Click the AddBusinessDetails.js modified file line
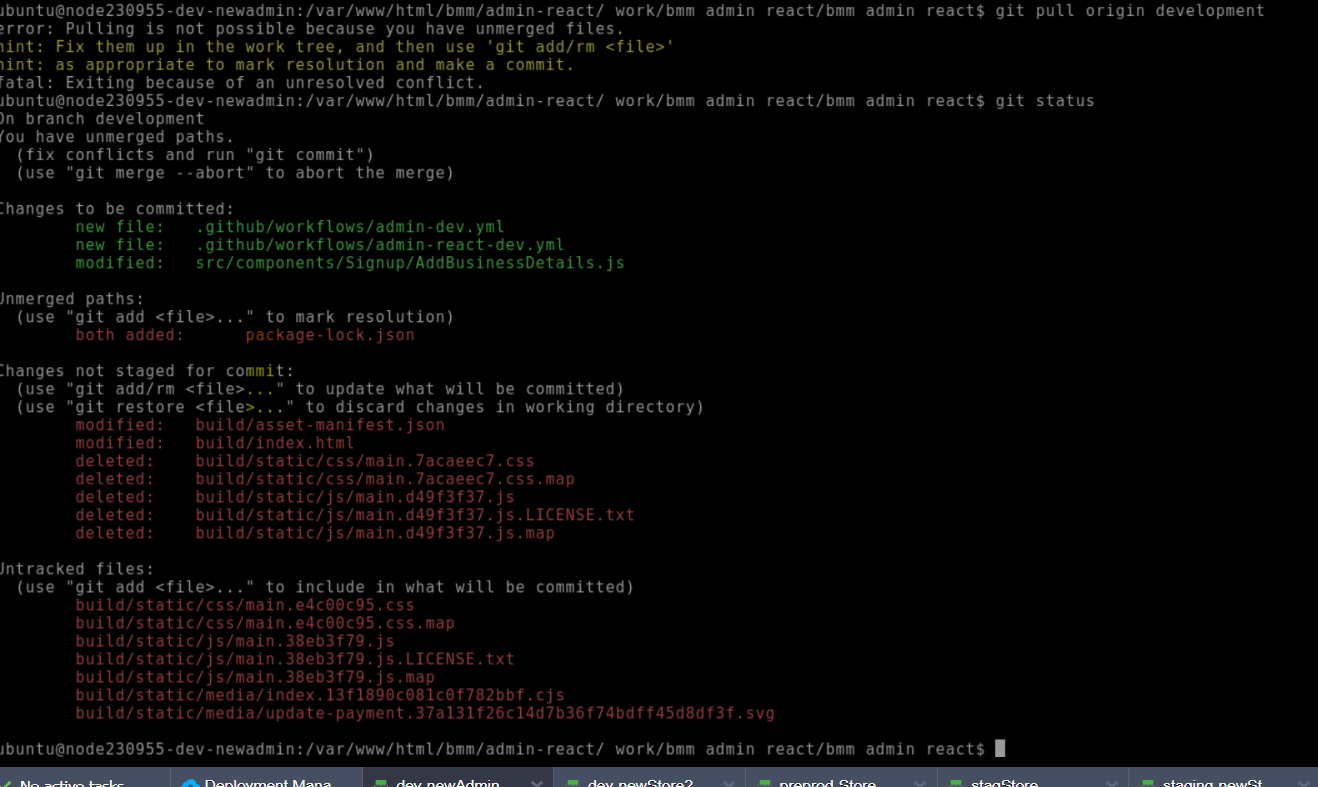The height and width of the screenshot is (787, 1318). pos(410,263)
